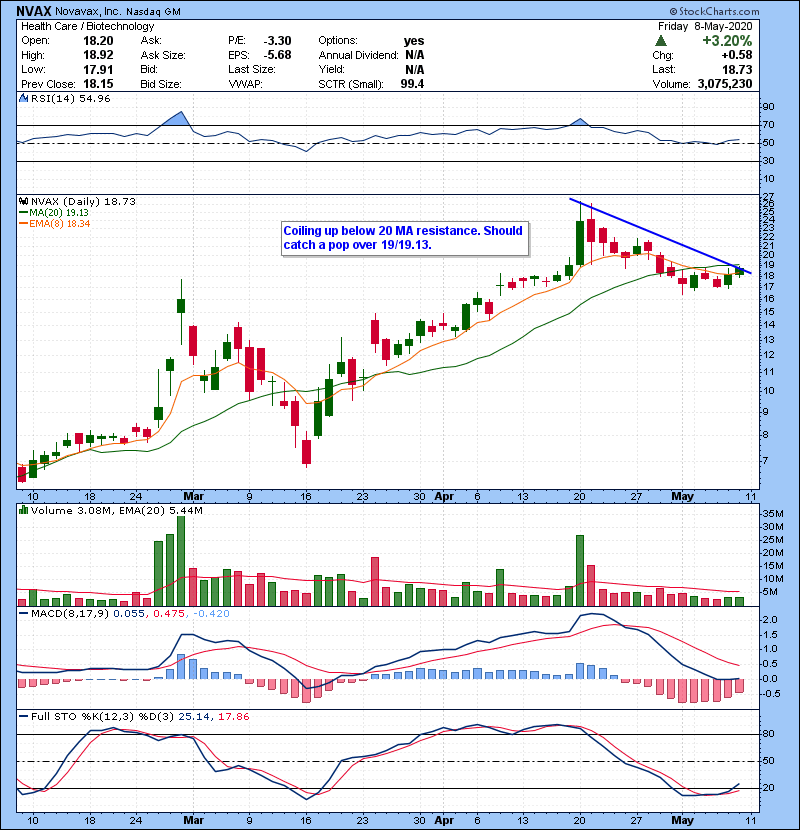Screen dimensions: 800x830
Task: Click the RSI(14) indicator icon
Action: pos(23,98)
